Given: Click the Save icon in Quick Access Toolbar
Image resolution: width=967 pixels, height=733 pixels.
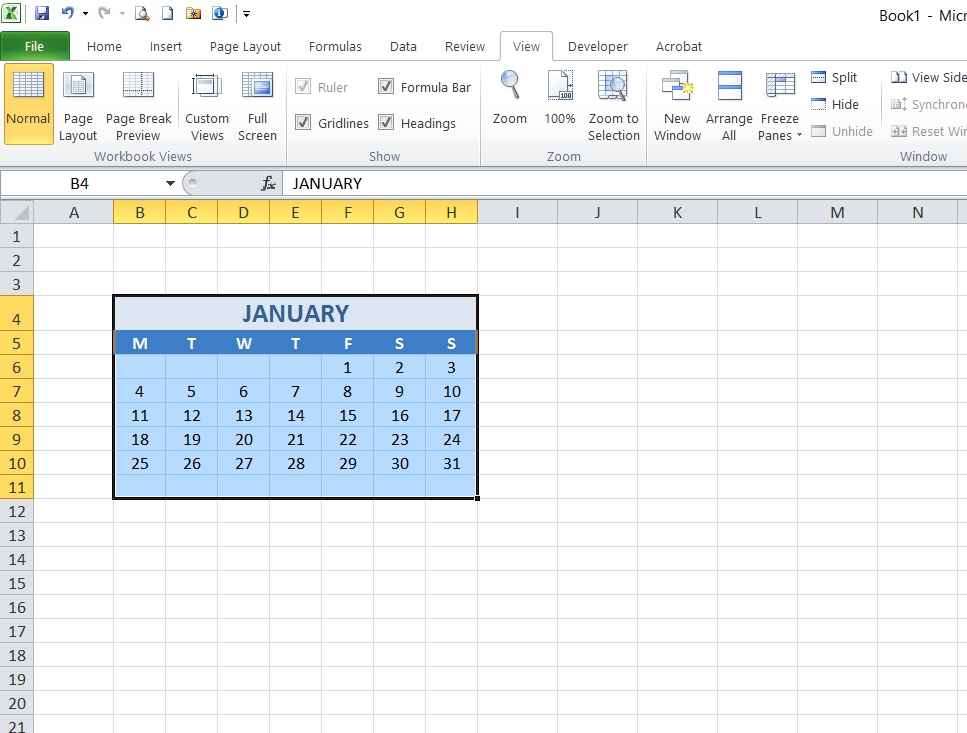Looking at the screenshot, I should click(42, 13).
